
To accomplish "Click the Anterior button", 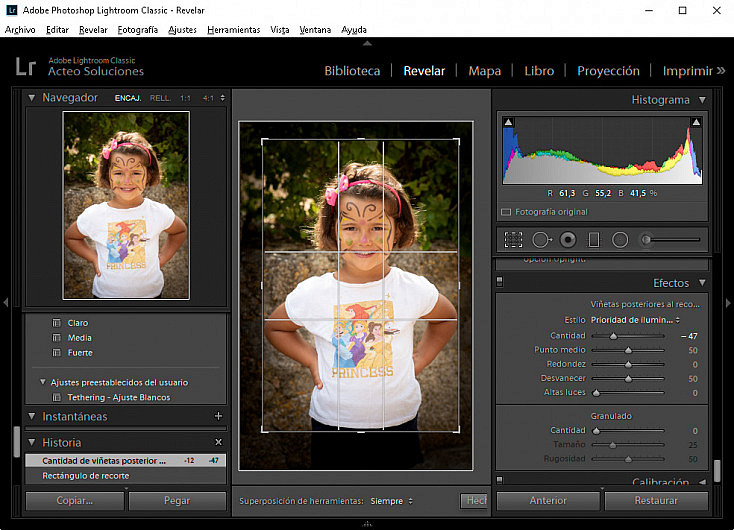I will coord(548,501).
